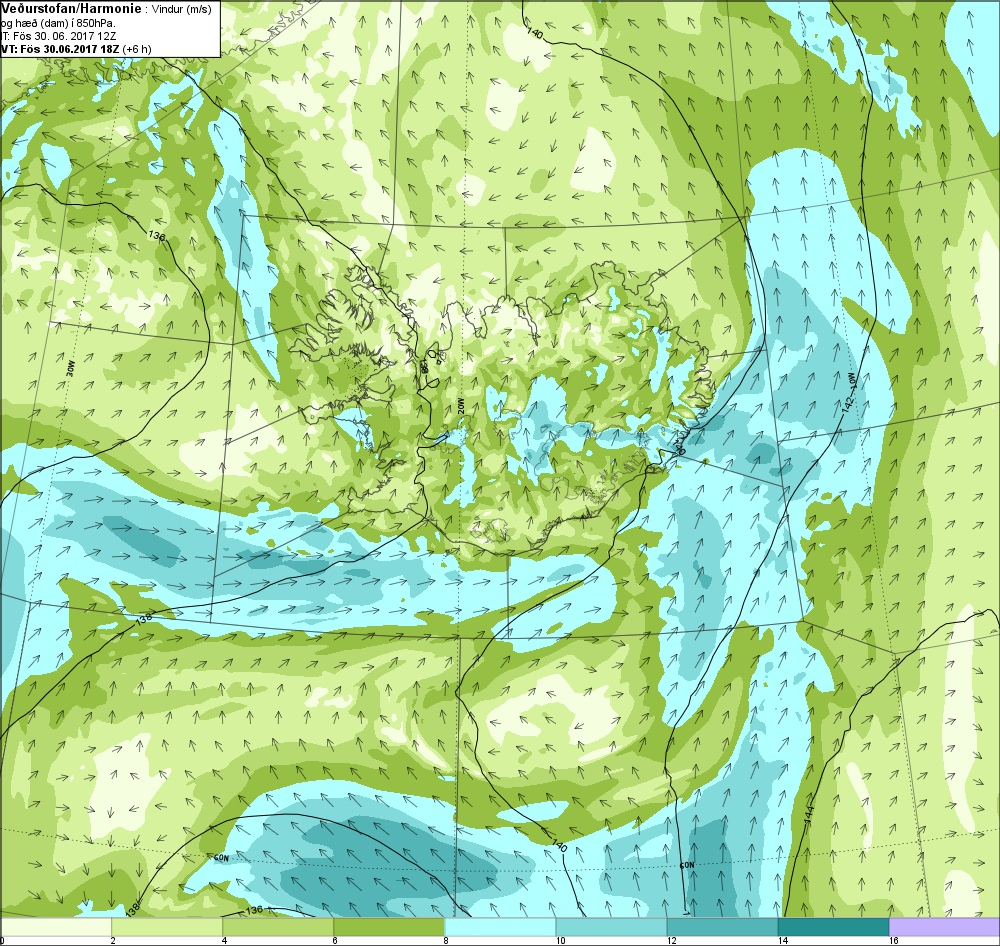Click the "140" contour label north of Iceland

coord(534,33)
